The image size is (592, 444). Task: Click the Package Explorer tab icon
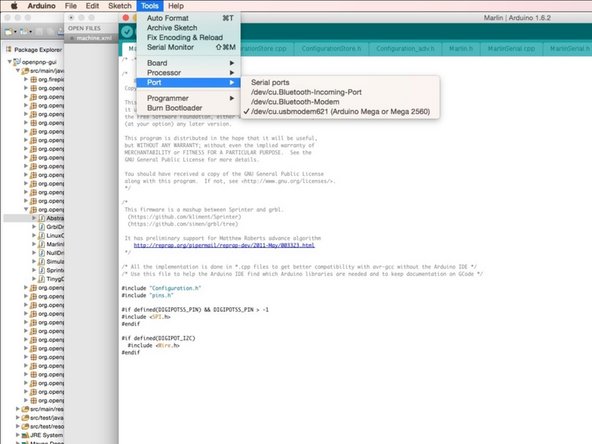(x=9, y=49)
